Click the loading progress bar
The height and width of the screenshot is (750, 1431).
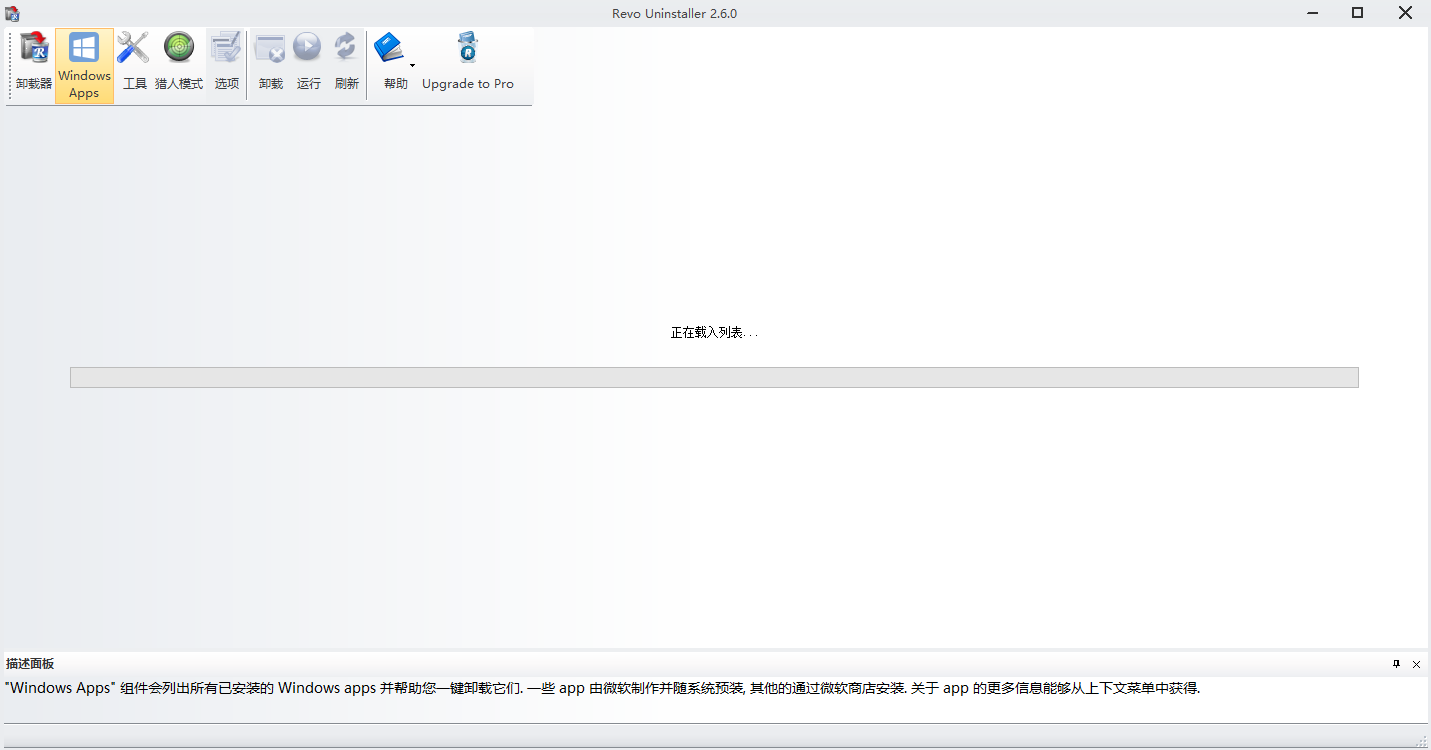(714, 377)
